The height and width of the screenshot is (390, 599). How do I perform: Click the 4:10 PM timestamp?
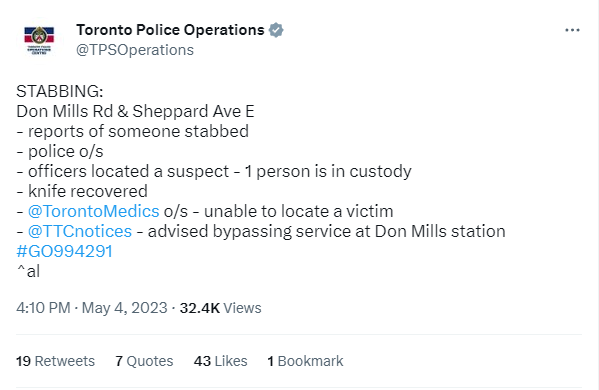click(43, 308)
